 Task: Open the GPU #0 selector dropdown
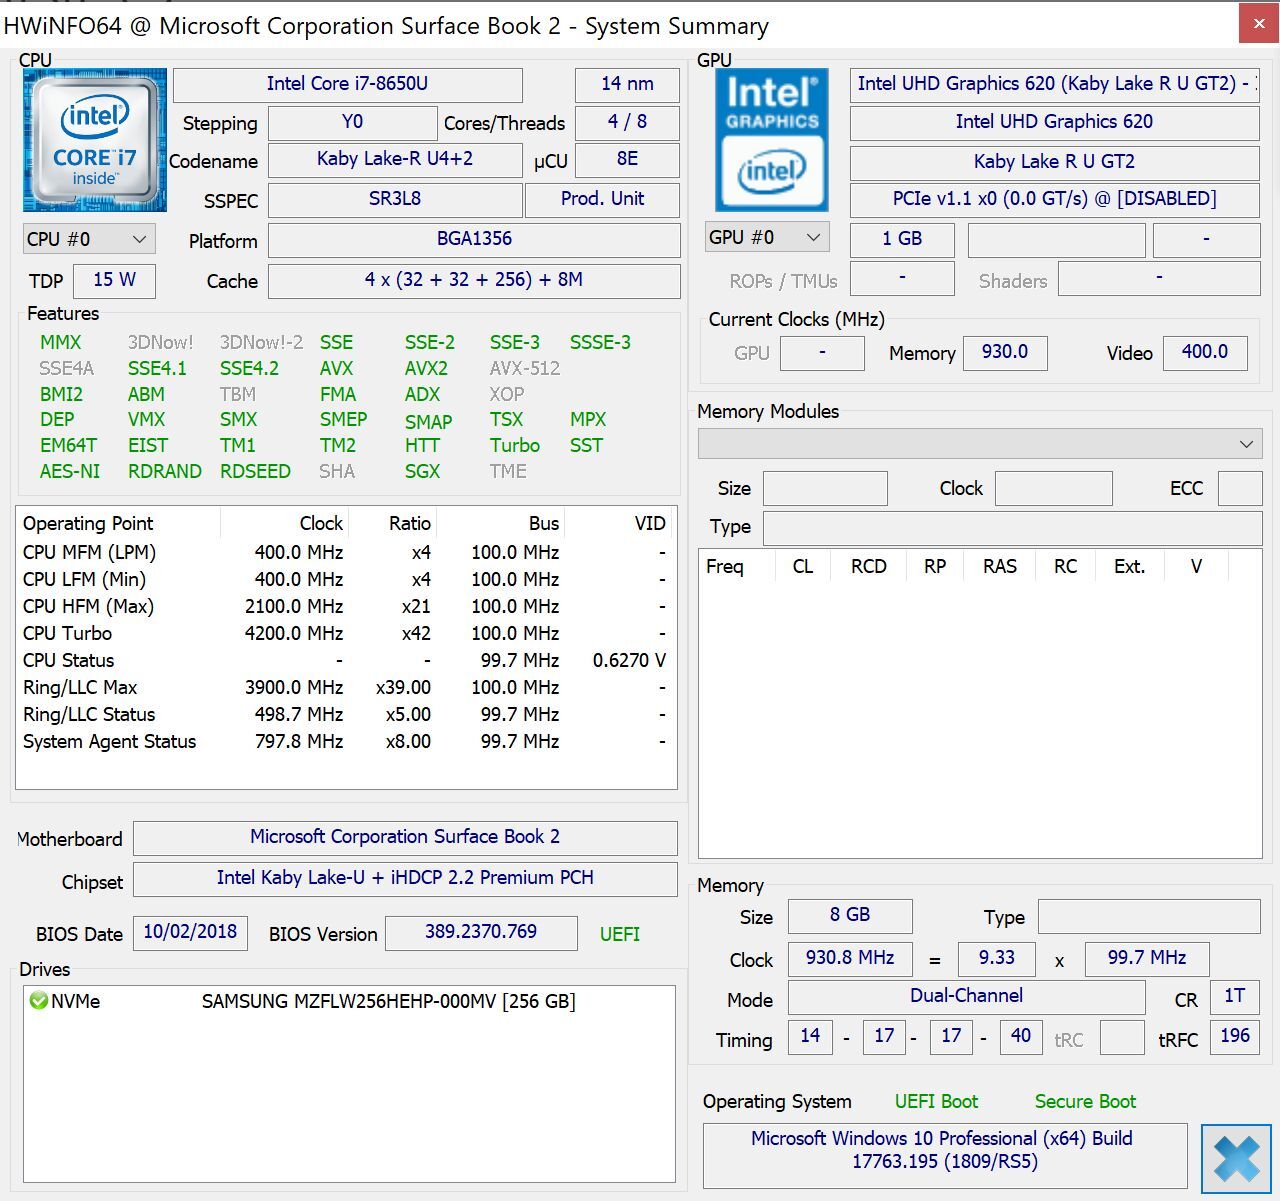pos(766,238)
